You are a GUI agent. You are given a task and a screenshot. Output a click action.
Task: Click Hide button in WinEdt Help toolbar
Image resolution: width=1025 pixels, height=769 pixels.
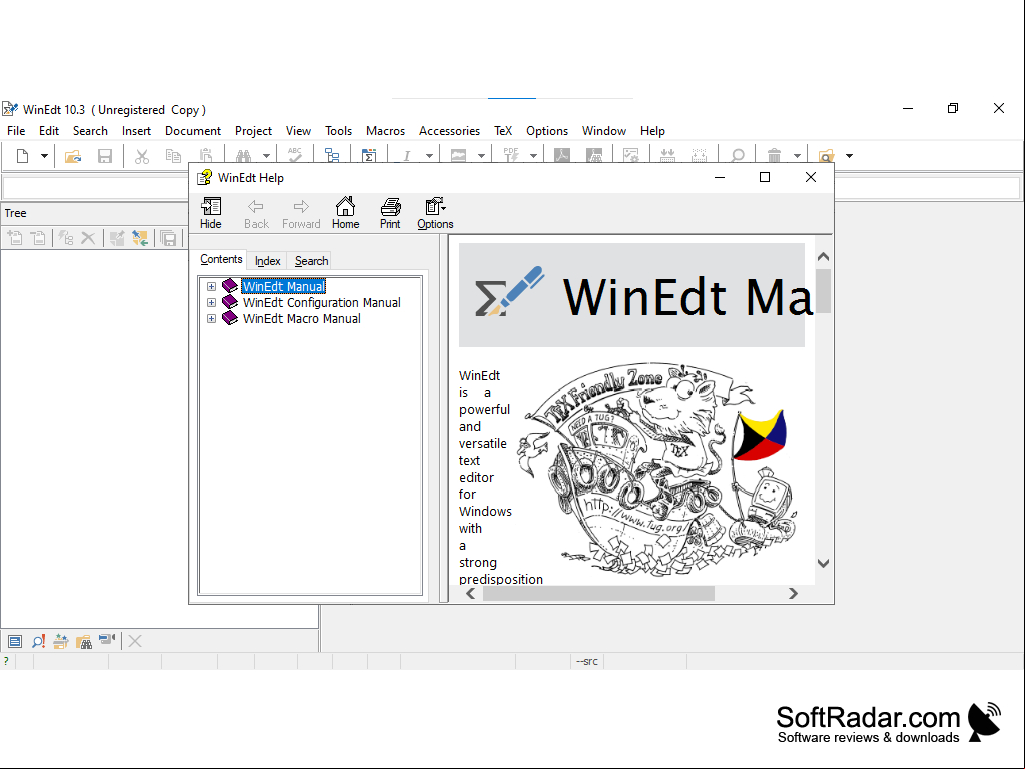(x=210, y=213)
